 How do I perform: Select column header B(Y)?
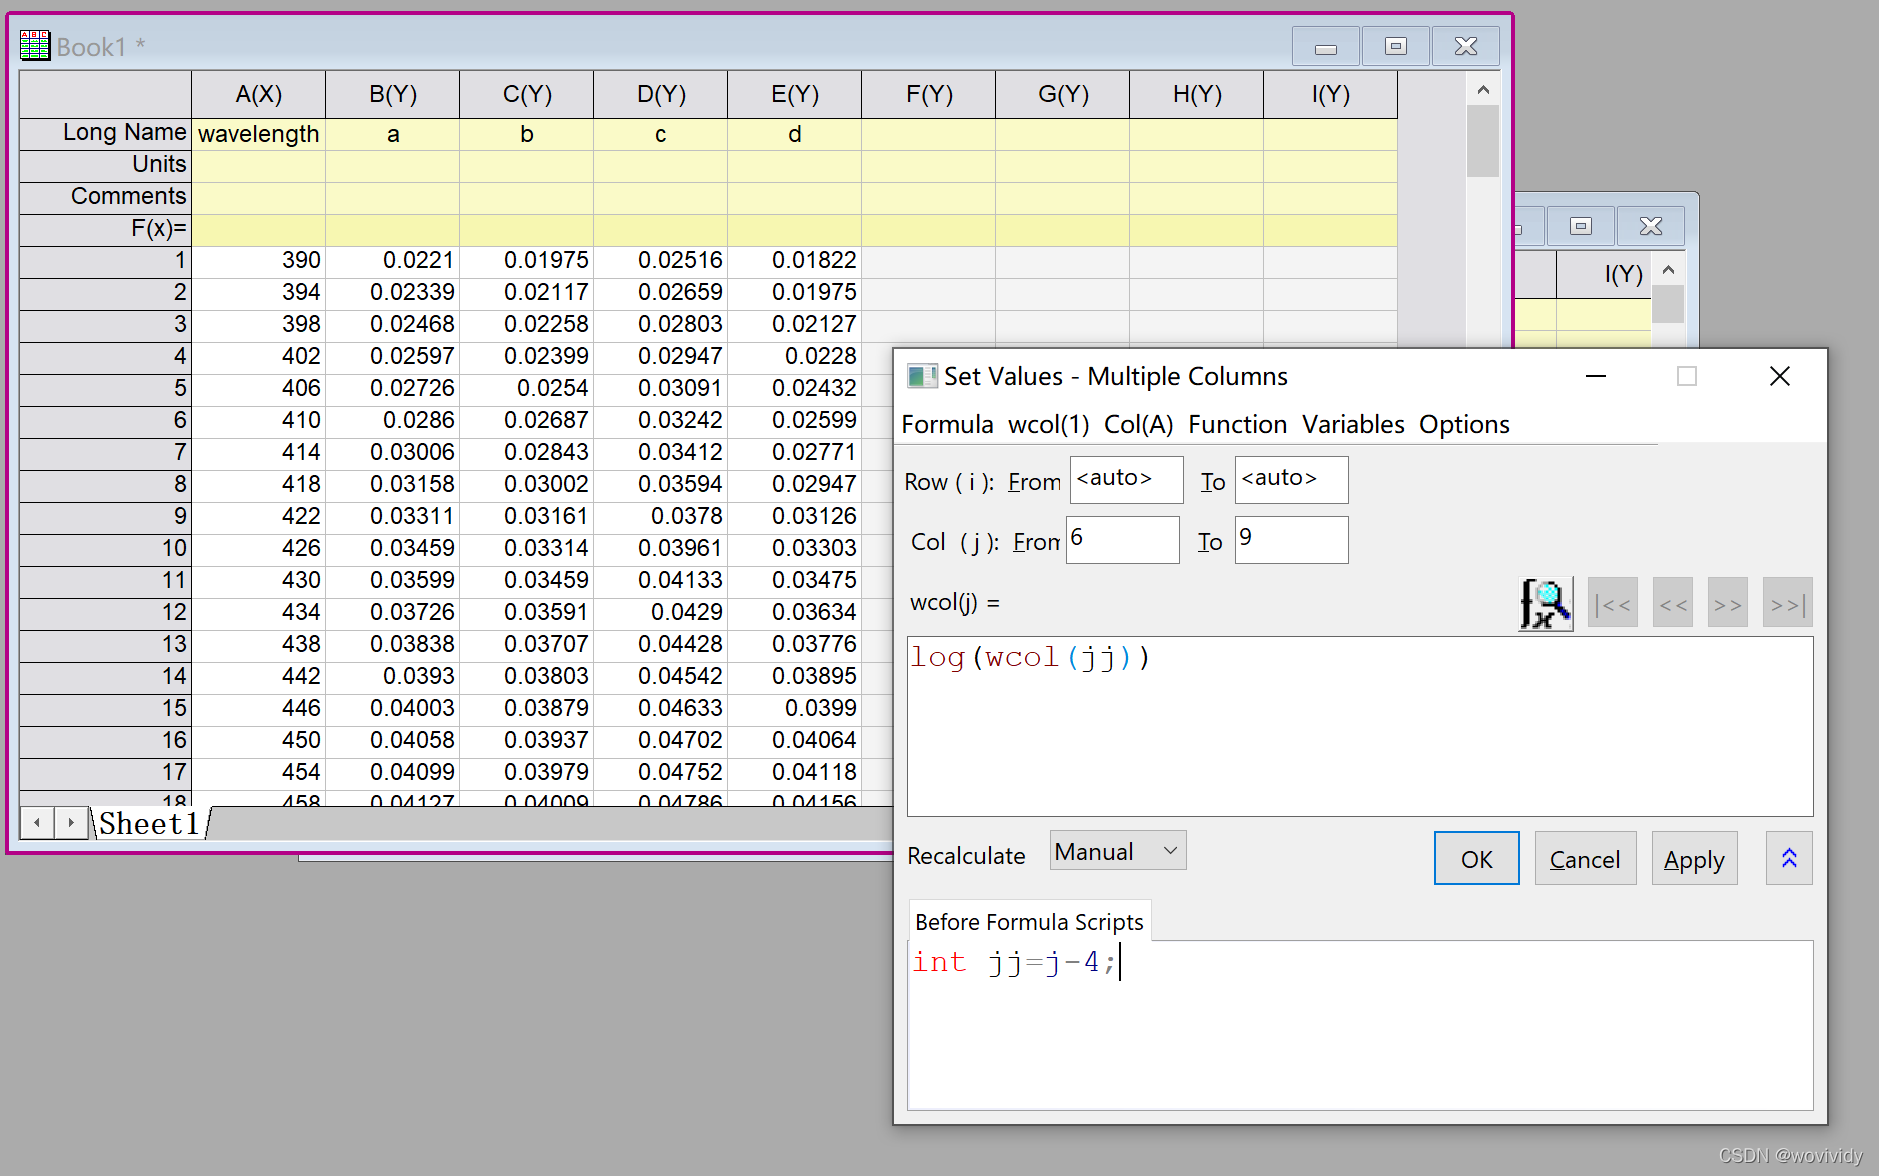(x=392, y=94)
